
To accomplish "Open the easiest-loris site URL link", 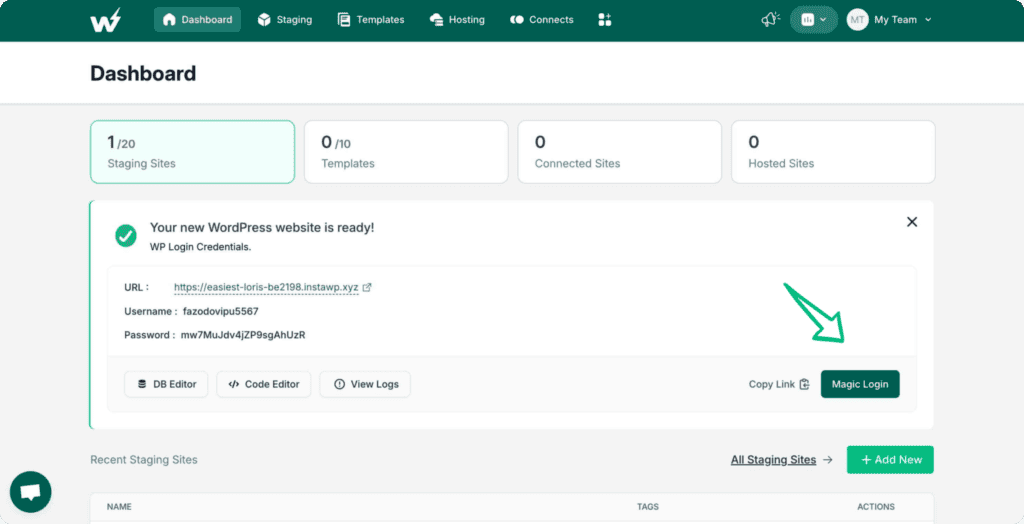I will (266, 287).
